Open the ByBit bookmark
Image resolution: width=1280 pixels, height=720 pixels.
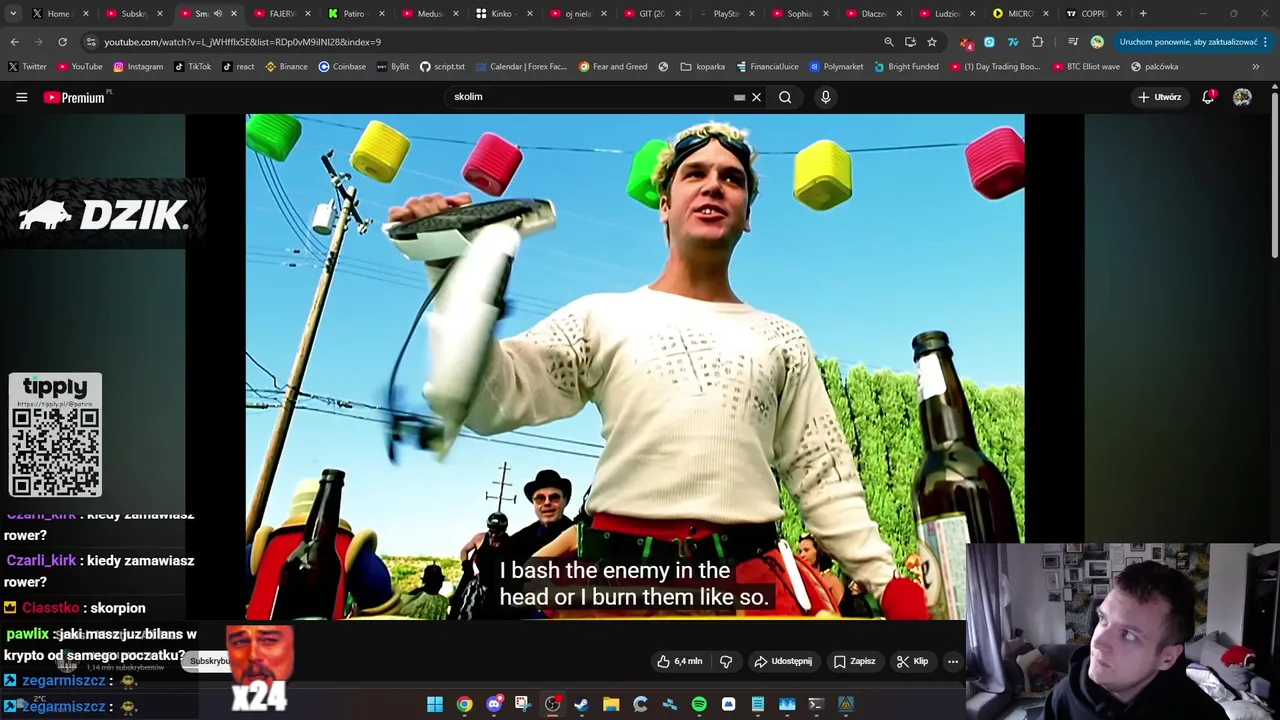[x=393, y=67]
